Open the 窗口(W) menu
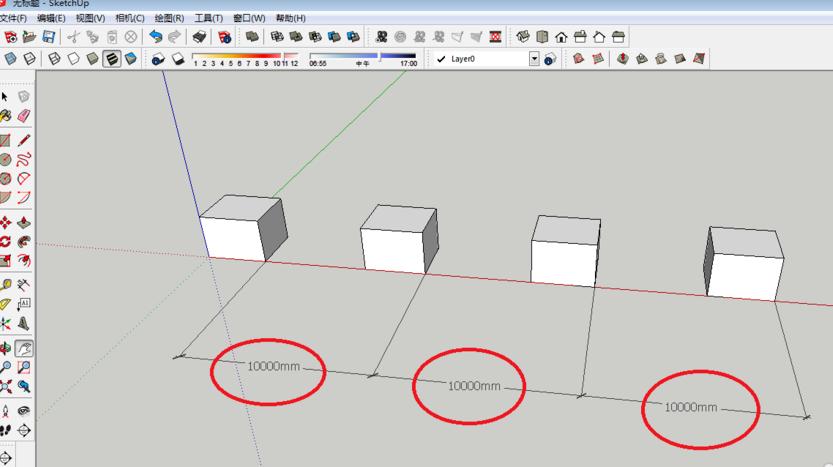Screen dimensions: 833x467 pyautogui.click(x=249, y=18)
